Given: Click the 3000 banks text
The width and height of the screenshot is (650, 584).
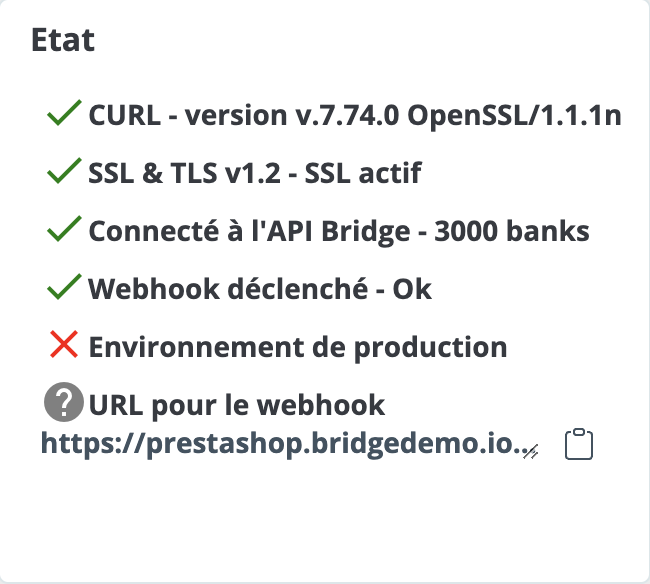Looking at the screenshot, I should point(512,231).
